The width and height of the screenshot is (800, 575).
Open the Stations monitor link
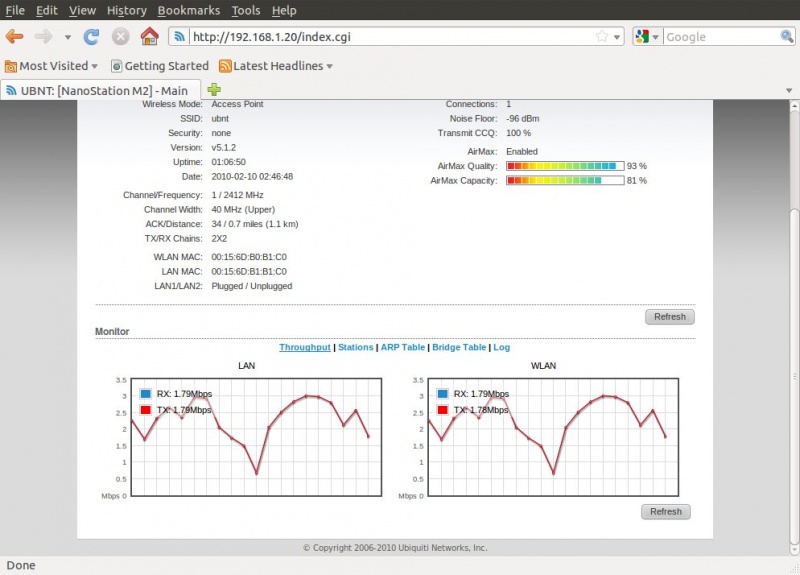[x=355, y=347]
